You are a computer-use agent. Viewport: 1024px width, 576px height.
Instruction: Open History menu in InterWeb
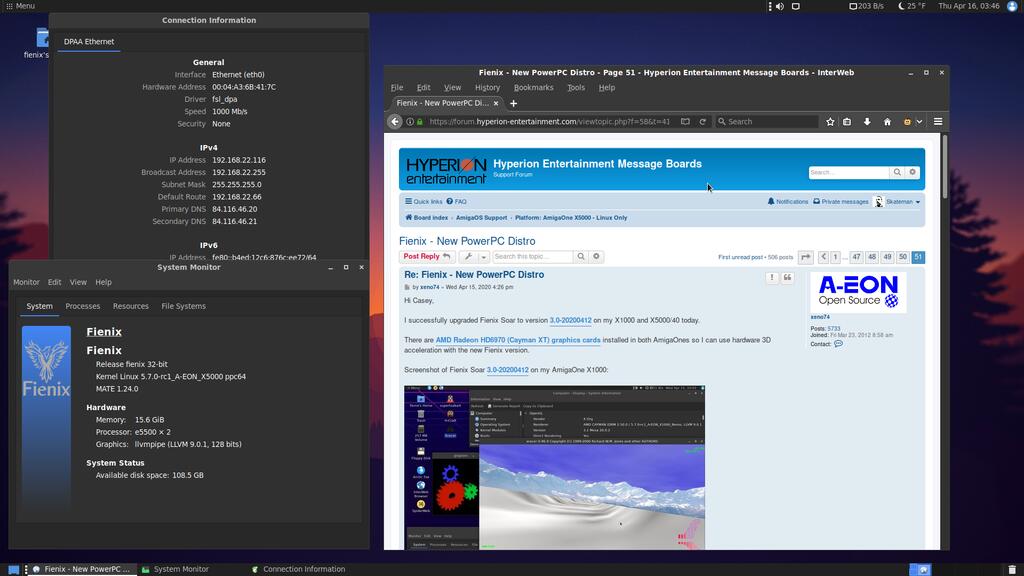coord(487,88)
